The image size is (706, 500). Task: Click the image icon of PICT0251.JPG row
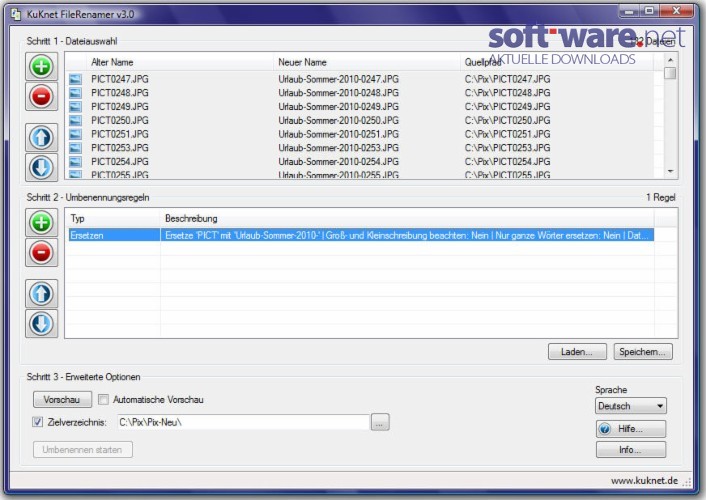[x=75, y=134]
